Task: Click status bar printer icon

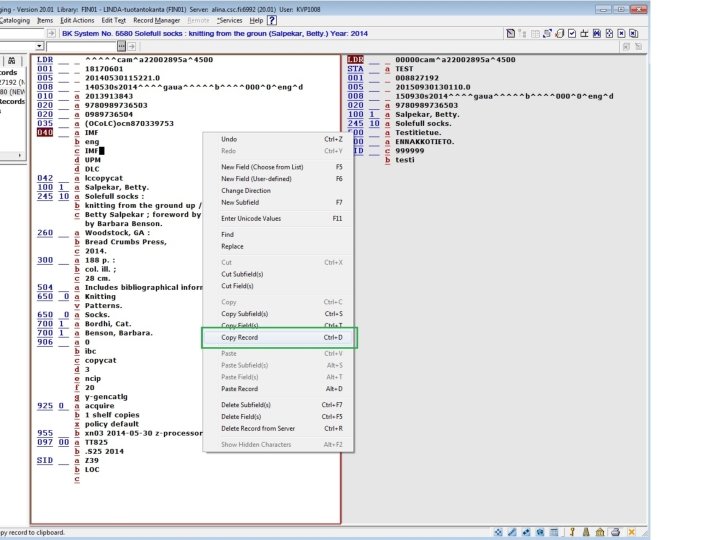Action: tap(615, 532)
